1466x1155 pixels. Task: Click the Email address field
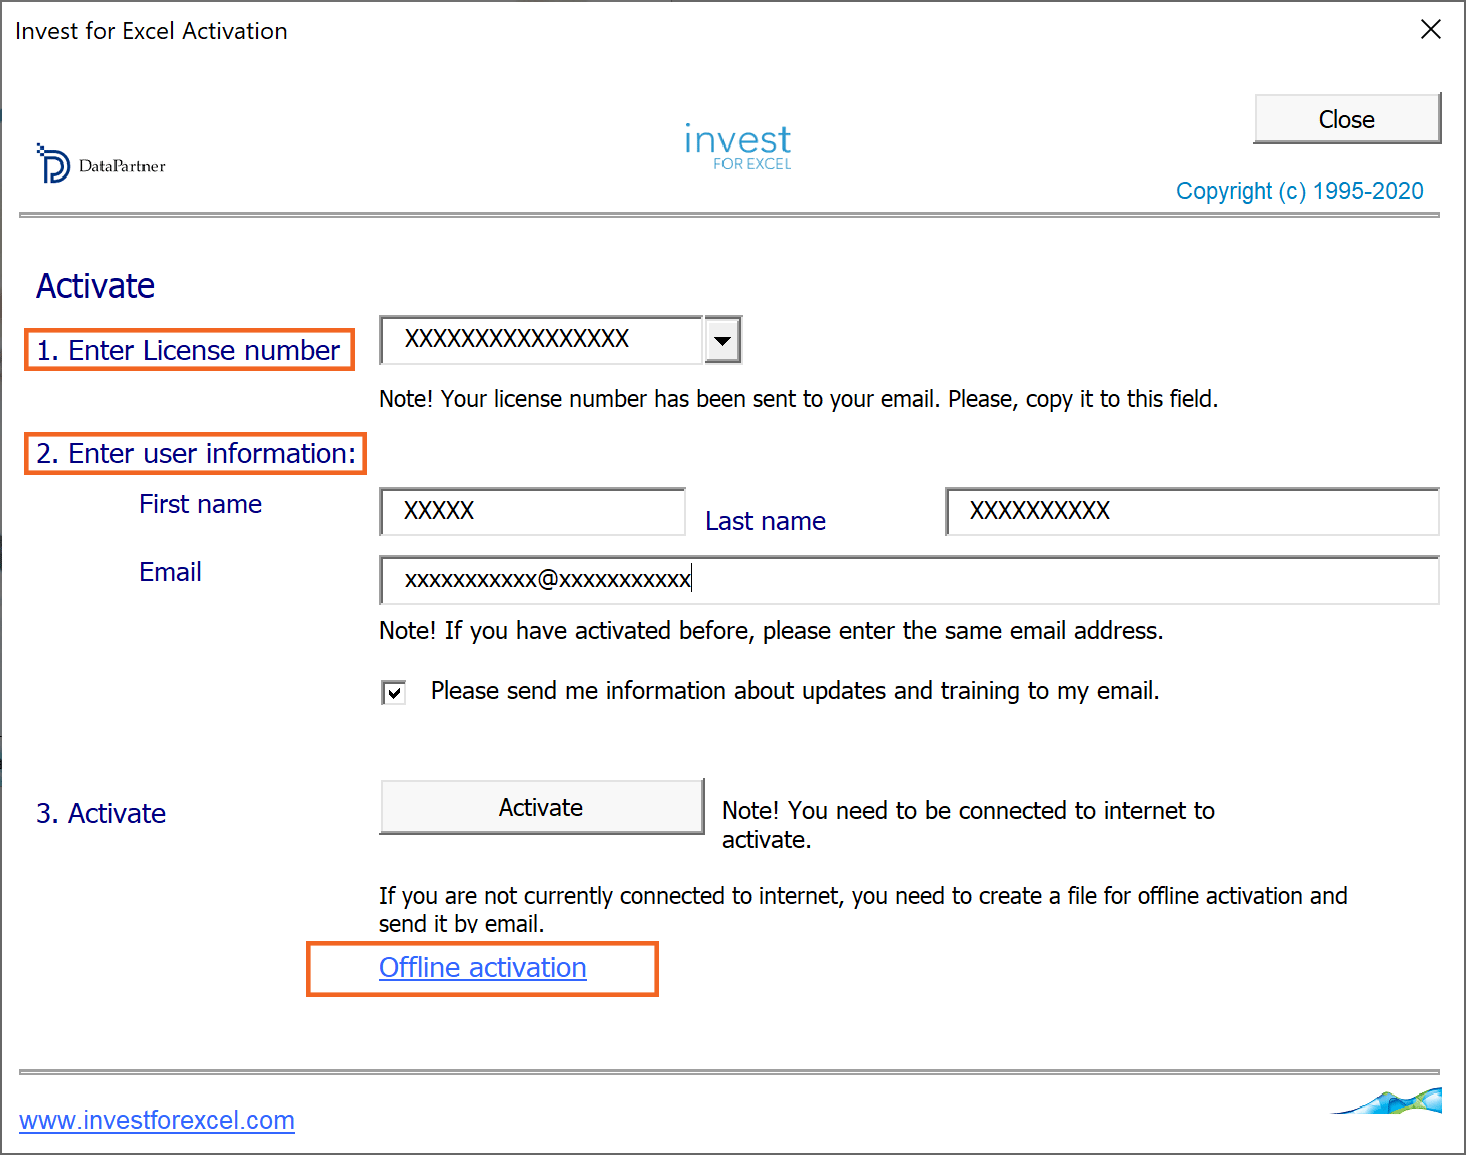tap(909, 580)
